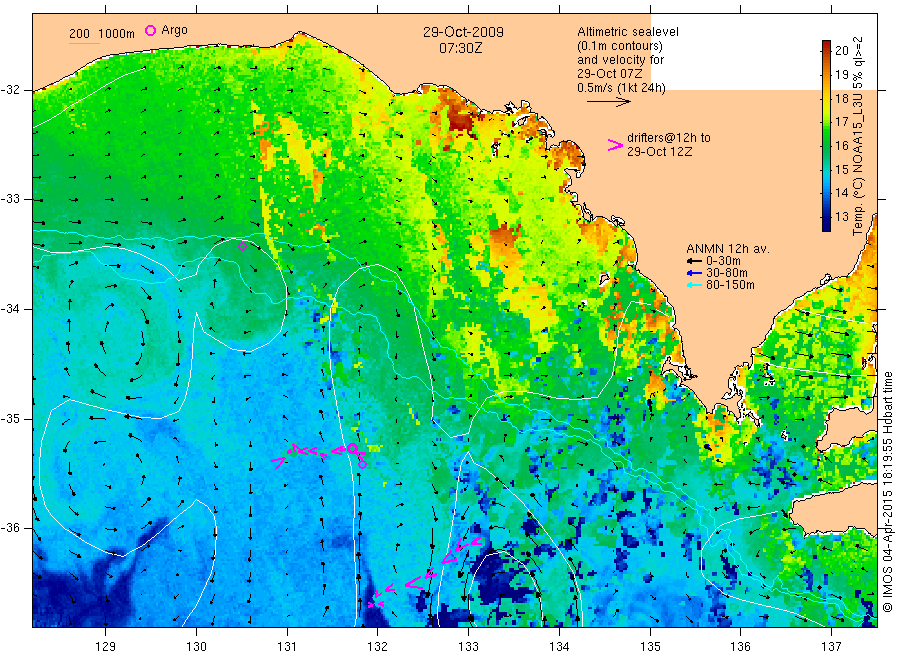Click the '(0.1m contours)' text
900x660 pixels.
pos(620,46)
